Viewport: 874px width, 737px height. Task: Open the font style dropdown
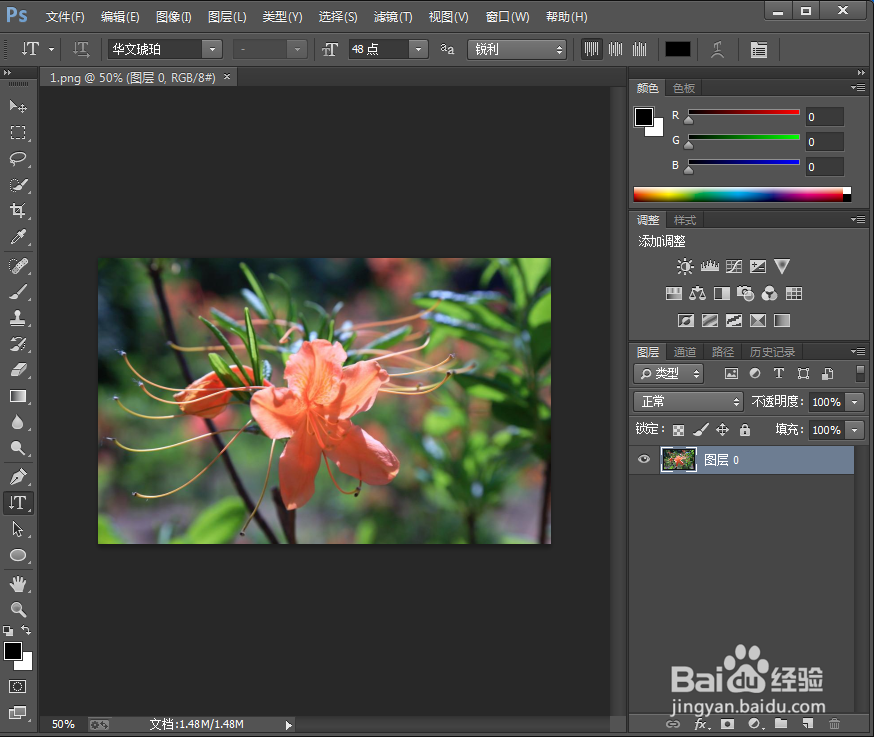pyautogui.click(x=298, y=49)
